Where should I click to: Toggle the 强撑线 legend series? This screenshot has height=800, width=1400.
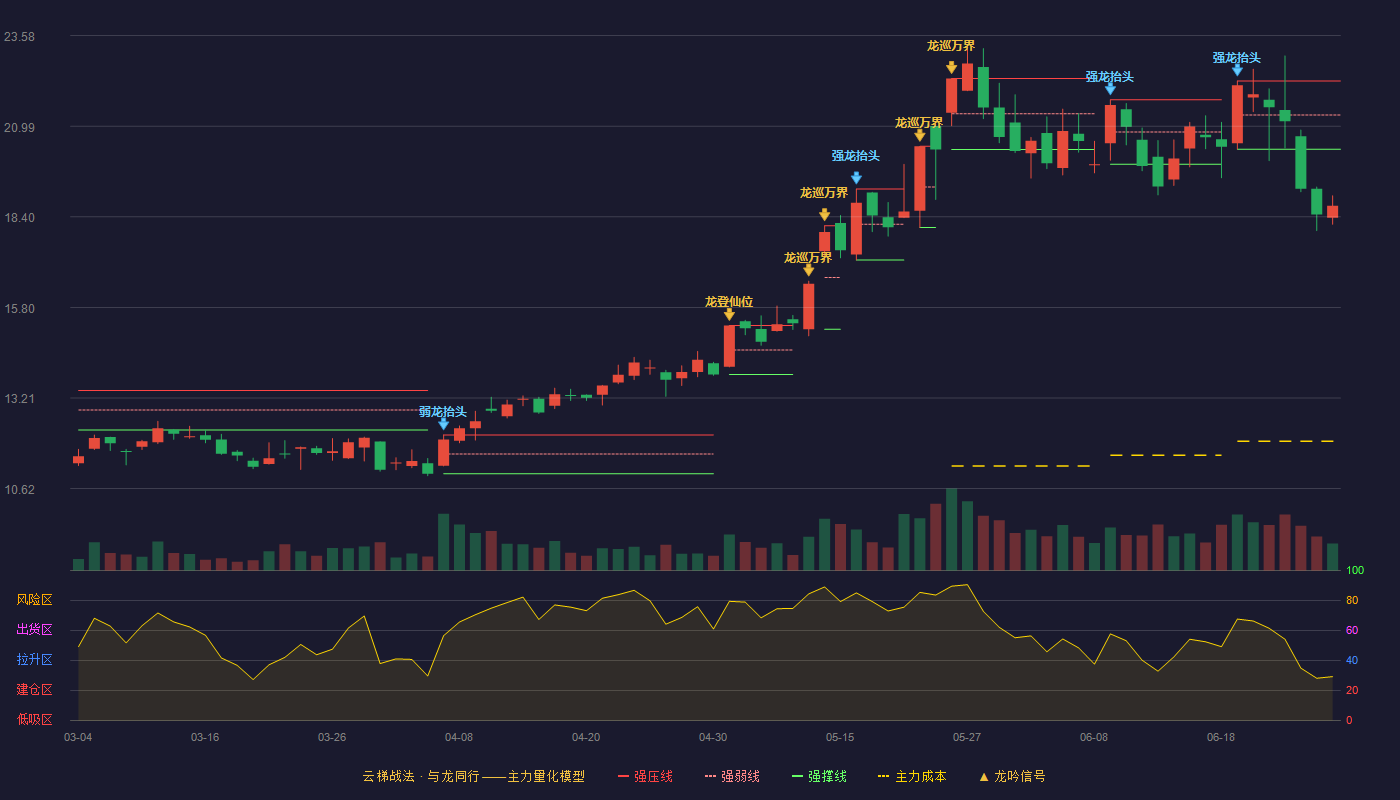tap(819, 776)
